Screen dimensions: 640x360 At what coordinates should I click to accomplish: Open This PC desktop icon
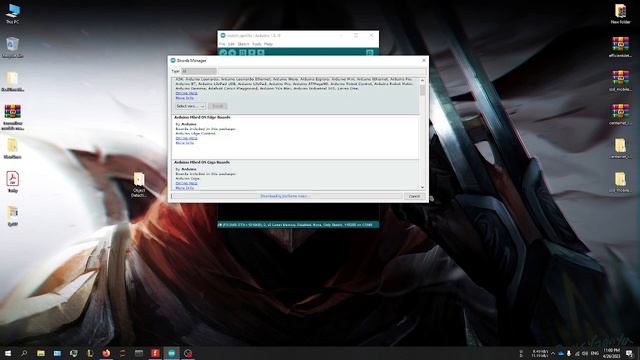pos(13,13)
